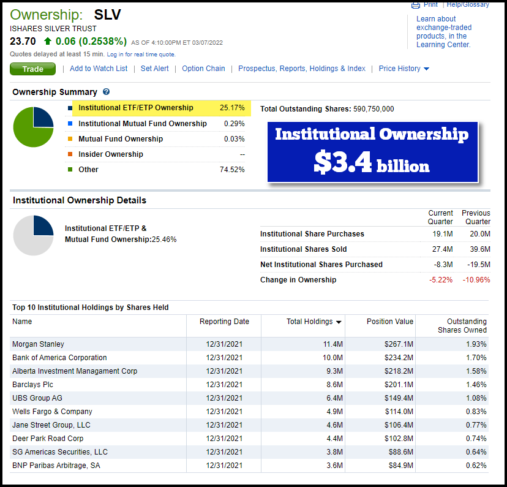This screenshot has height=487, width=507.
Task: Click the Position Value column header
Action: click(390, 321)
